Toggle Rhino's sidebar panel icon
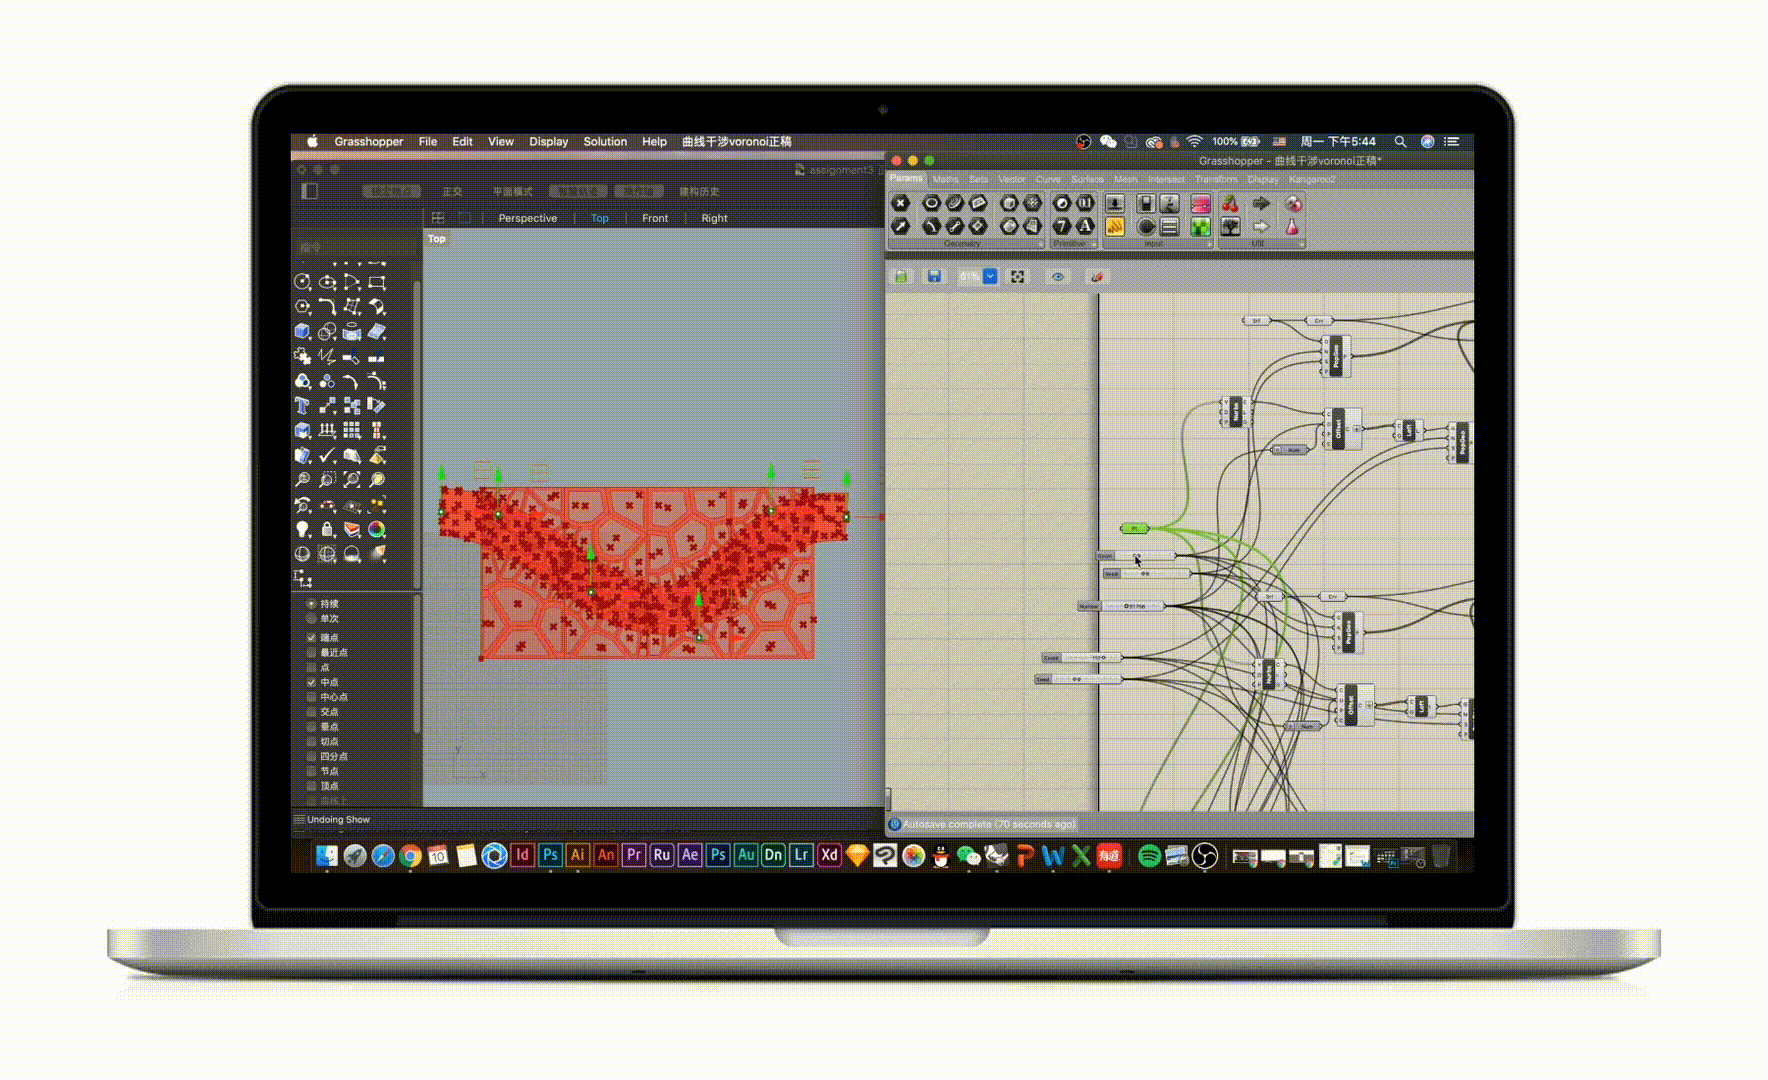 [x=310, y=191]
